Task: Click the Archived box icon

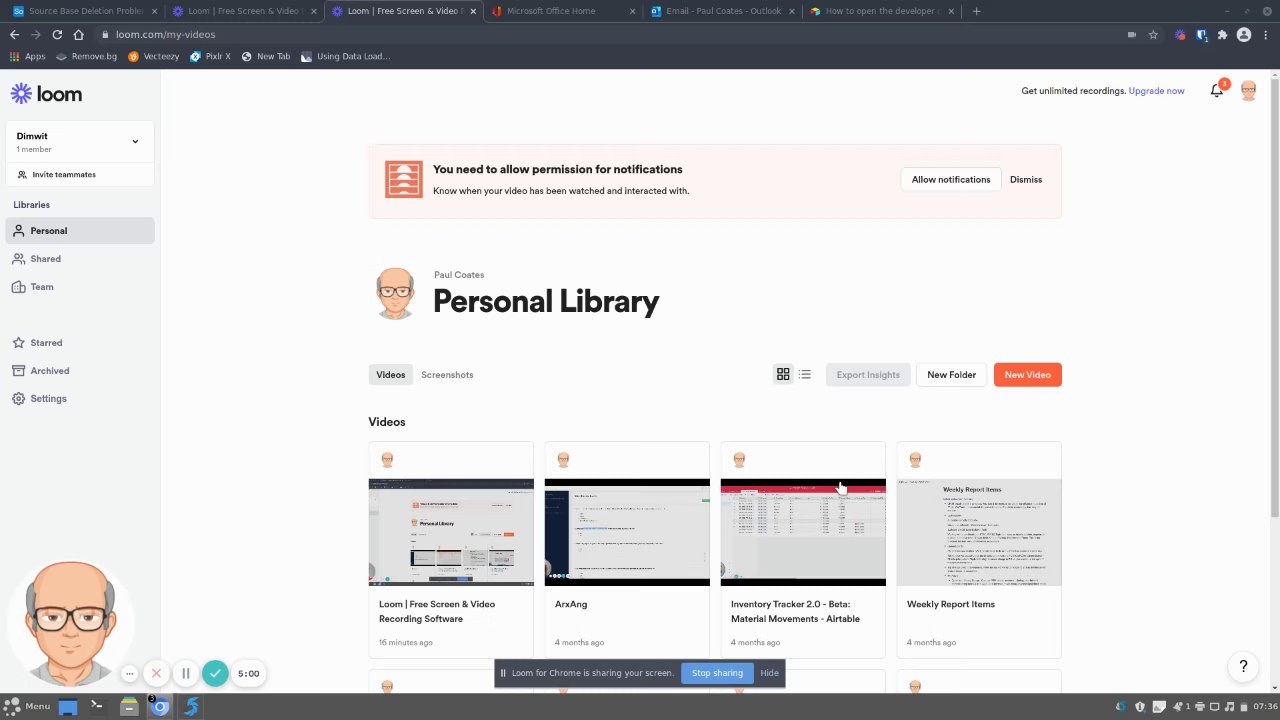Action: point(19,371)
